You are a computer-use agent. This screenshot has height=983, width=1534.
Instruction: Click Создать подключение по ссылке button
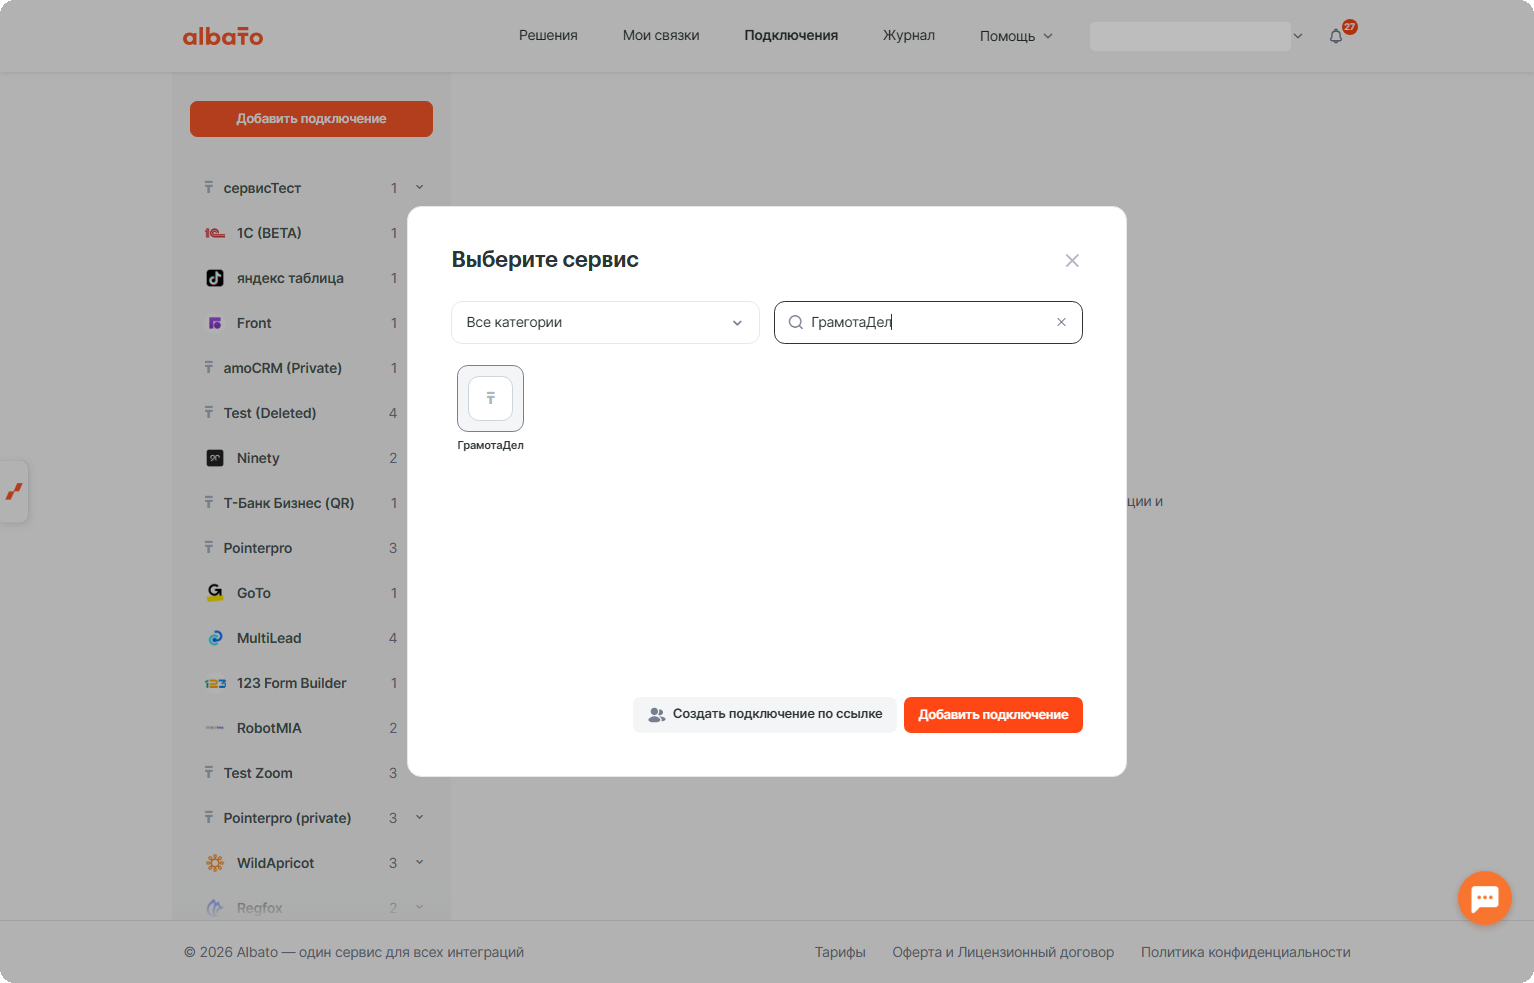(x=765, y=714)
